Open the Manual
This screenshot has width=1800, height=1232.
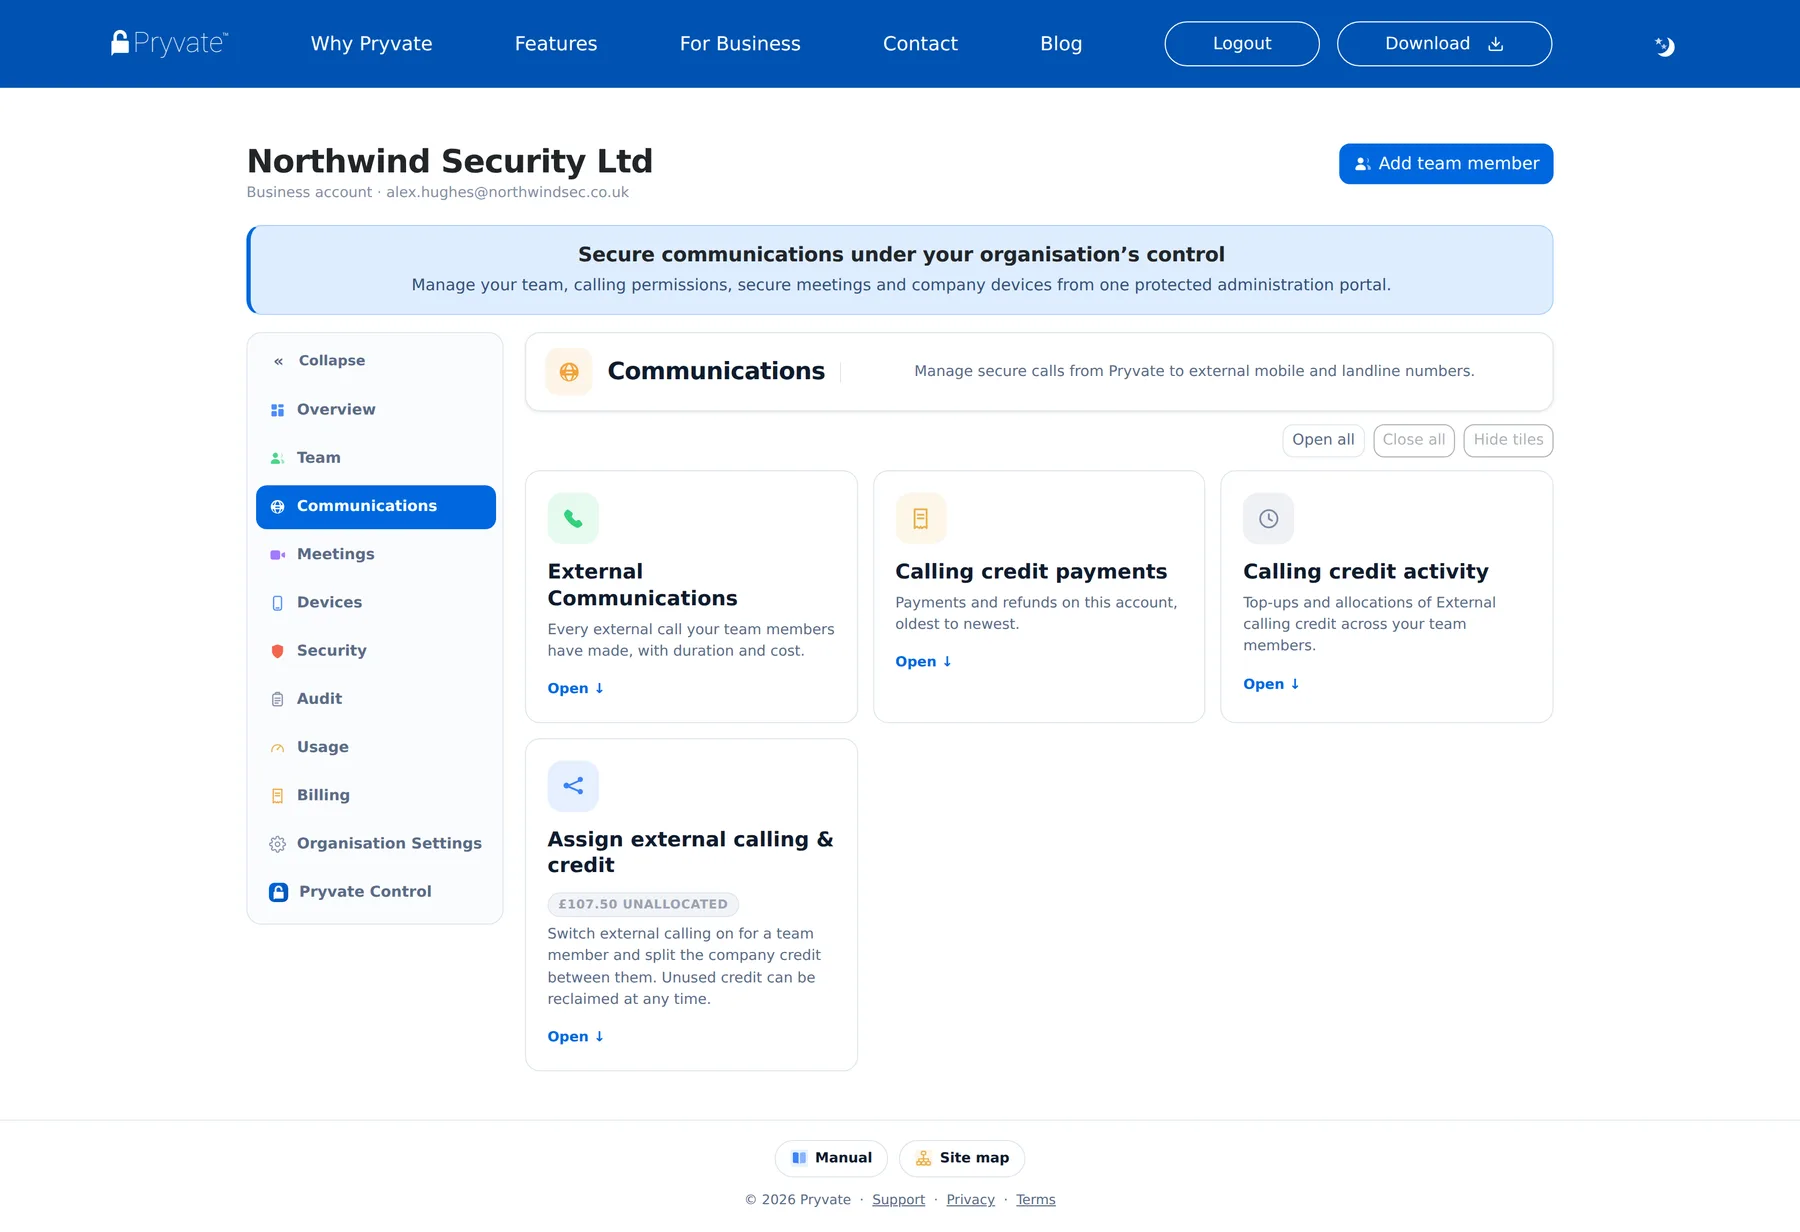pyautogui.click(x=831, y=1158)
